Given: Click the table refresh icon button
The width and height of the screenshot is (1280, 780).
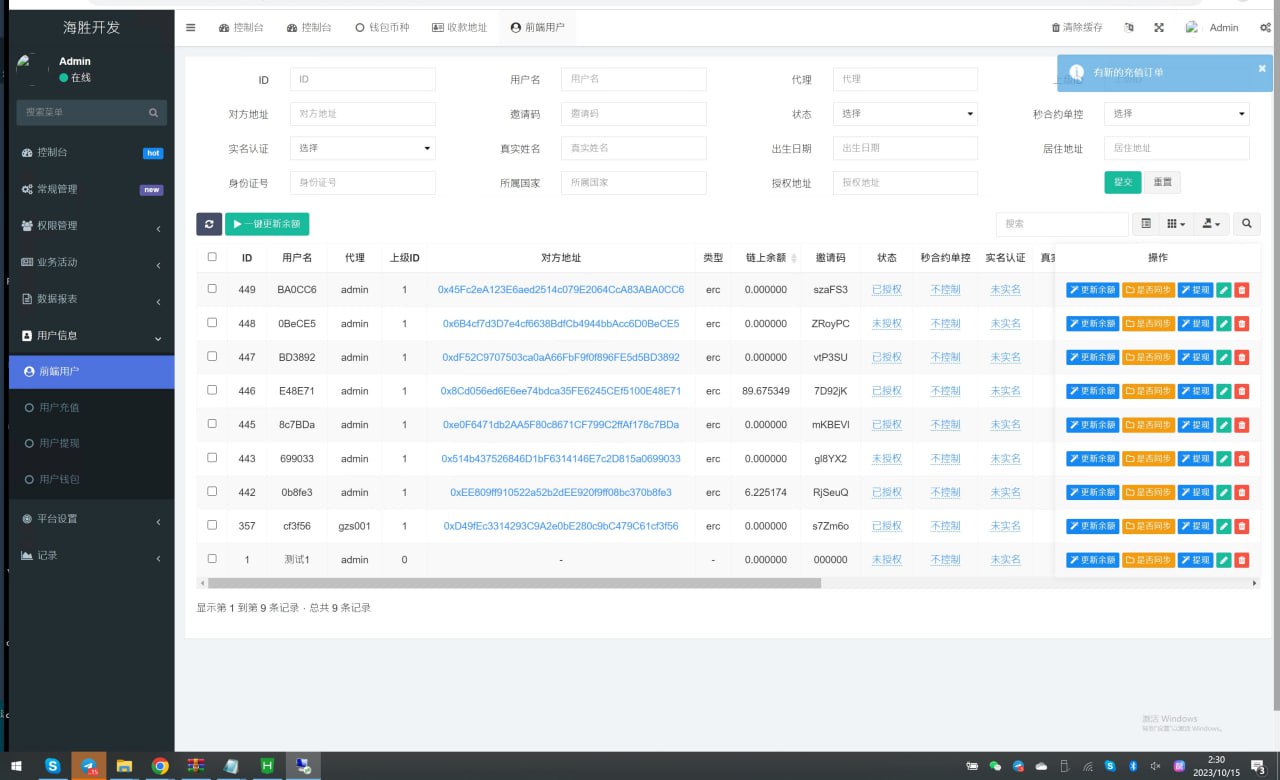Looking at the screenshot, I should [209, 224].
